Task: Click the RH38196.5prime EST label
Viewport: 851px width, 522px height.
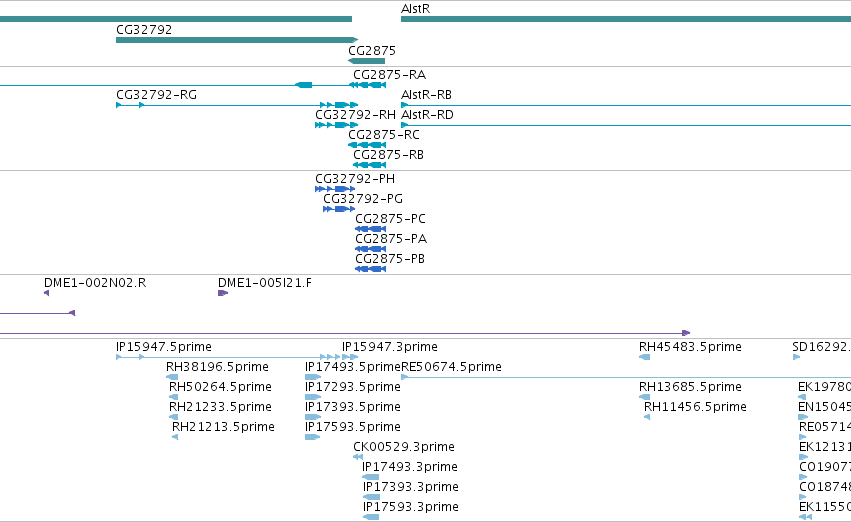Action: point(217,367)
